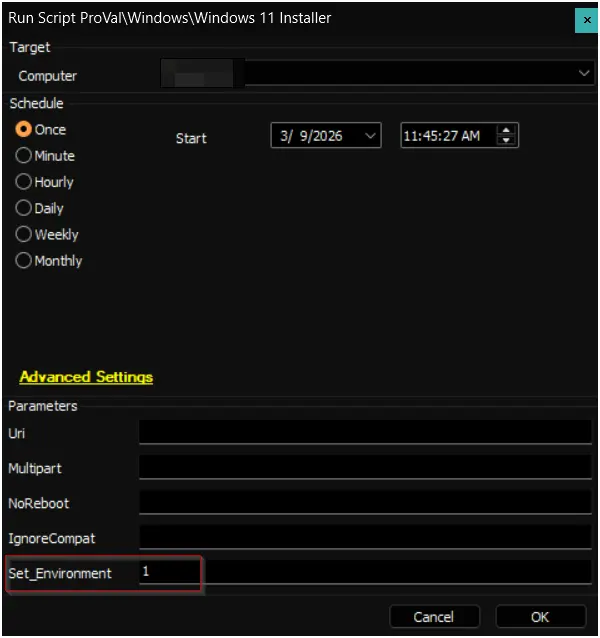Choose the Hourly schedule radio button

pos(24,182)
